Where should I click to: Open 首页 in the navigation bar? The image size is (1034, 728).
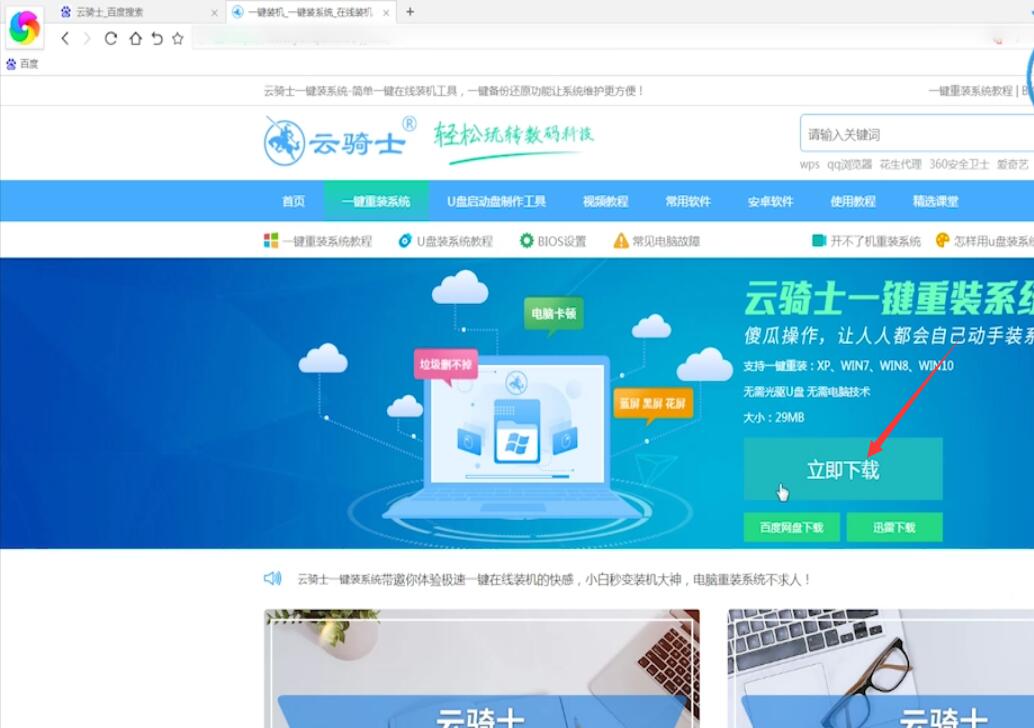pyautogui.click(x=293, y=201)
